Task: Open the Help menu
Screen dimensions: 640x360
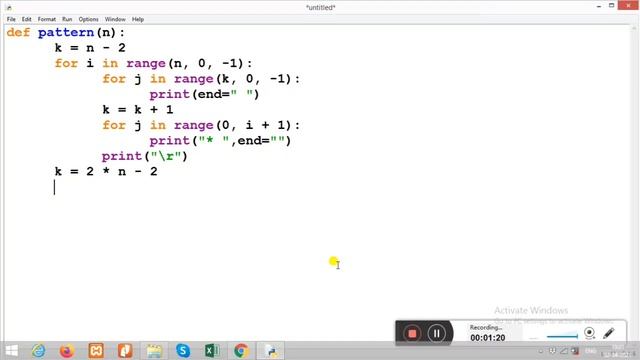Action: click(138, 19)
